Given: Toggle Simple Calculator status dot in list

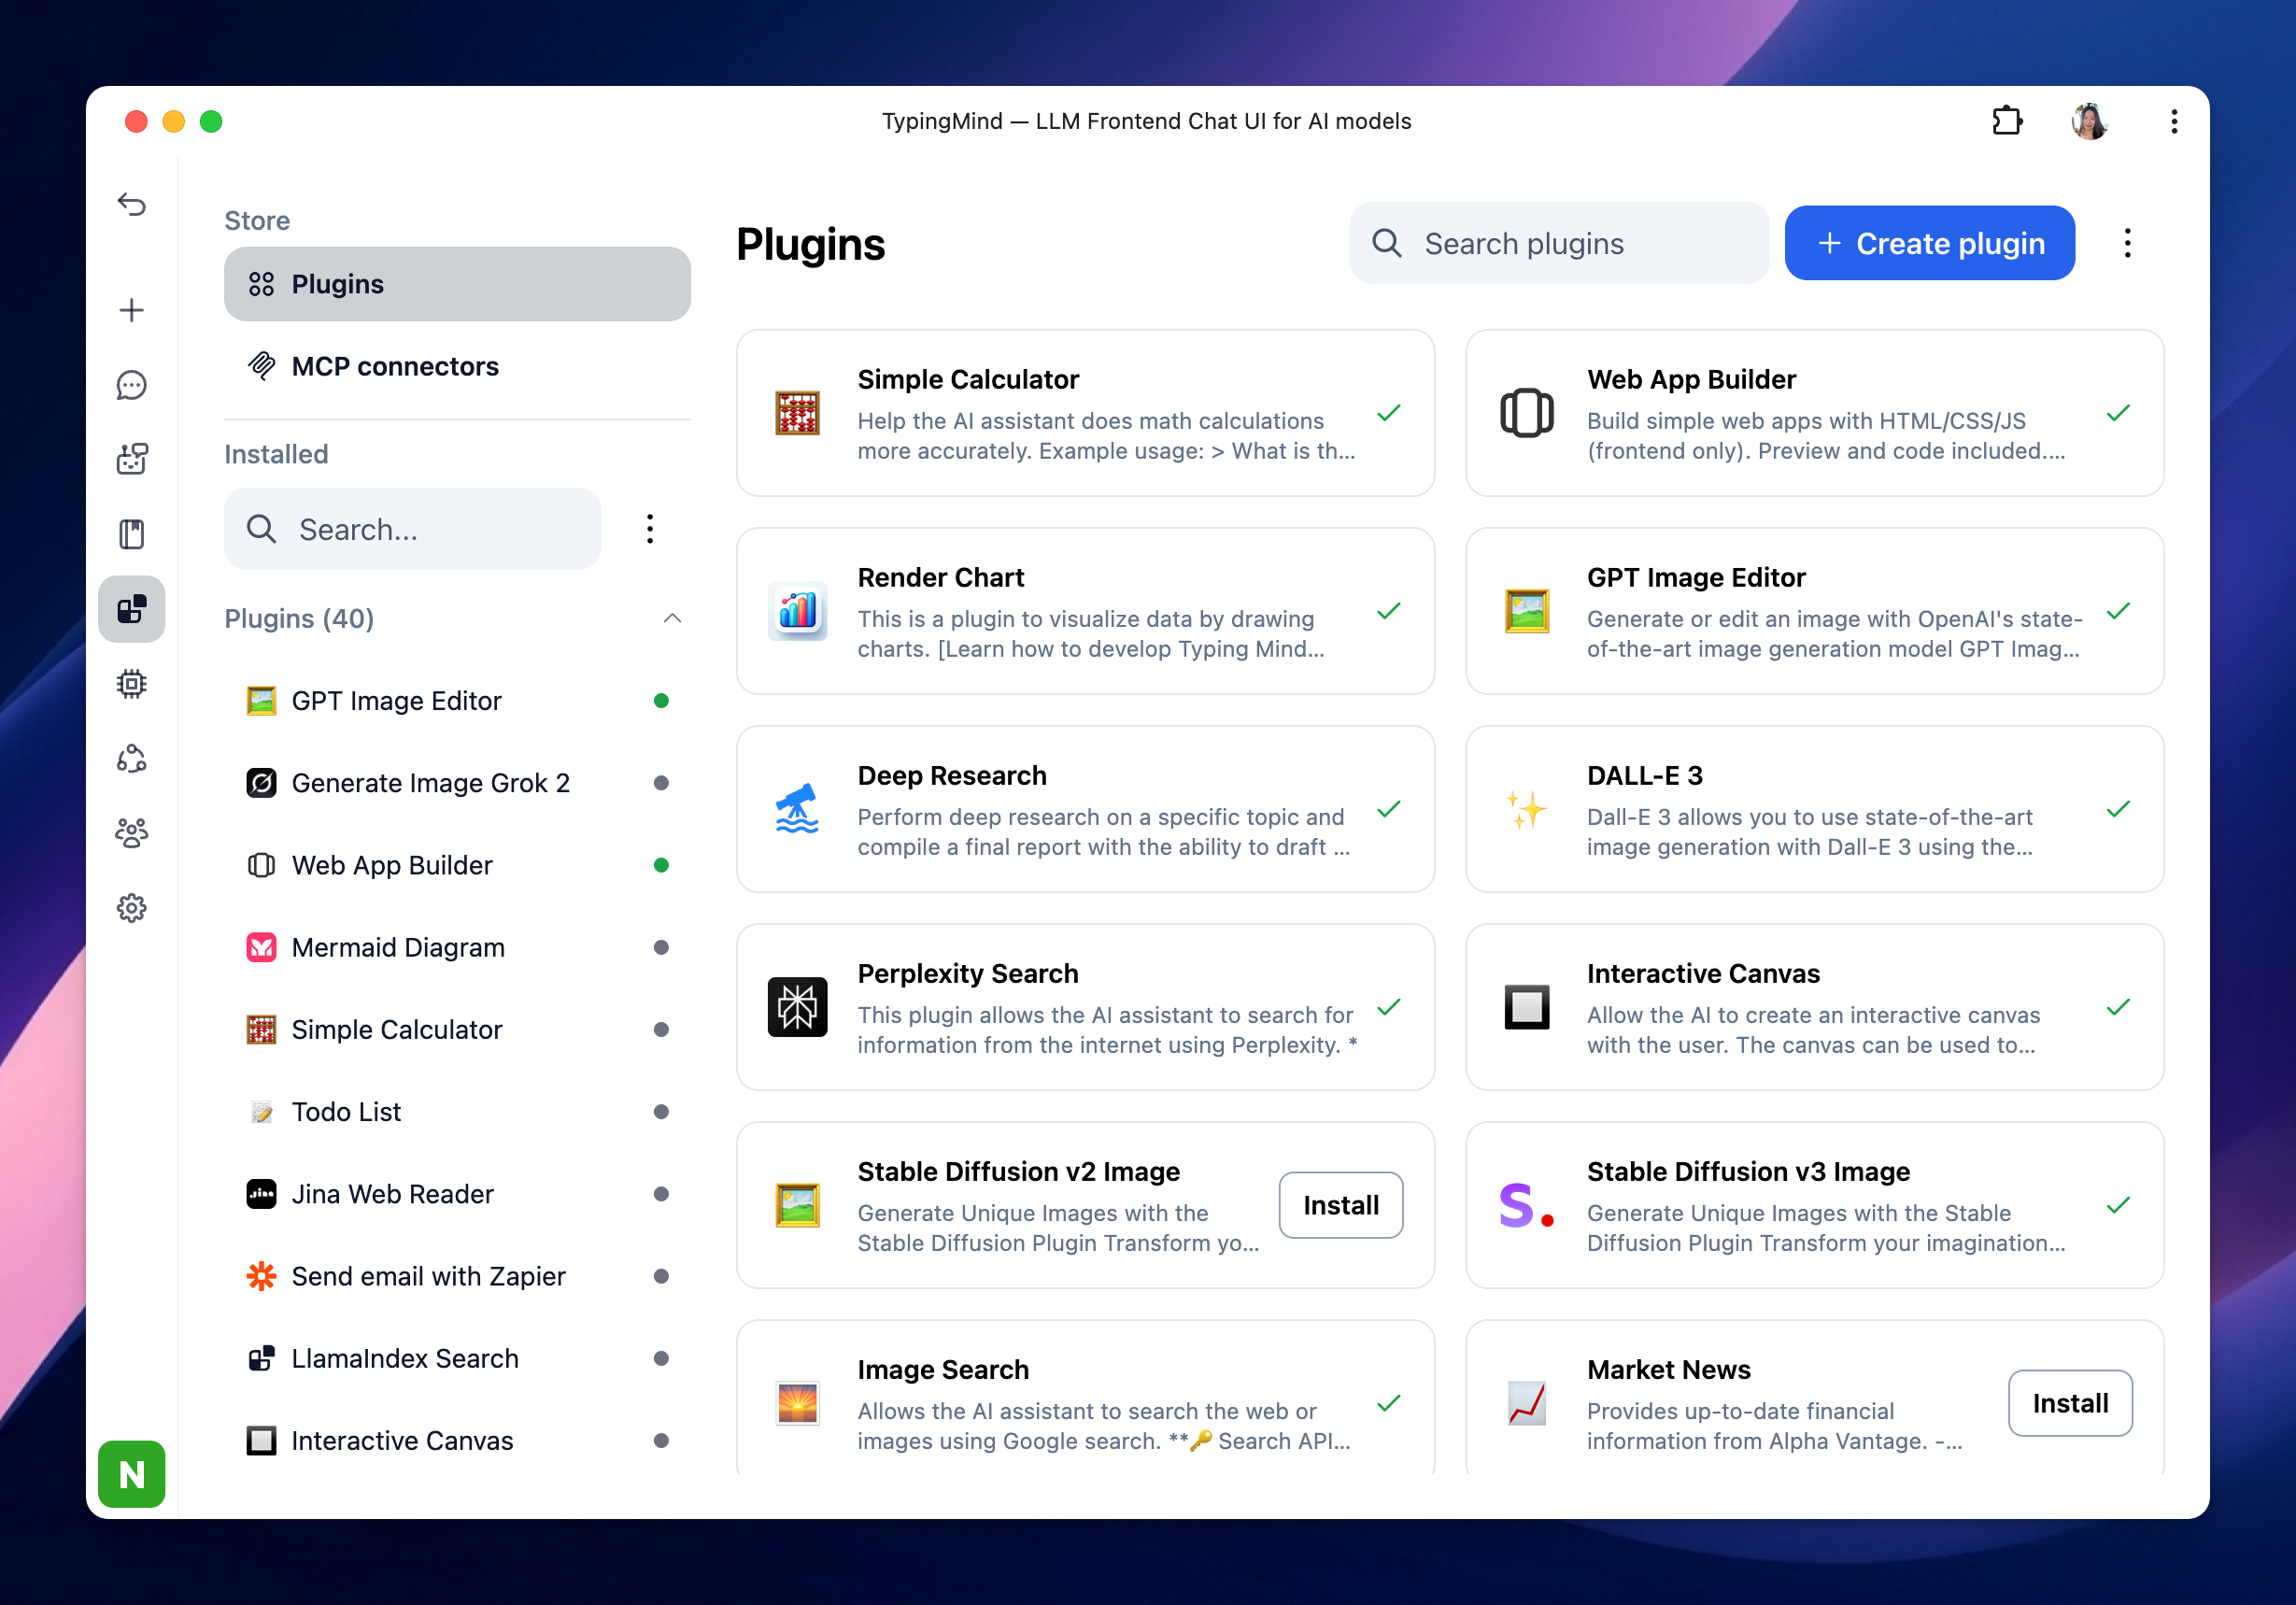Looking at the screenshot, I should (x=661, y=1029).
